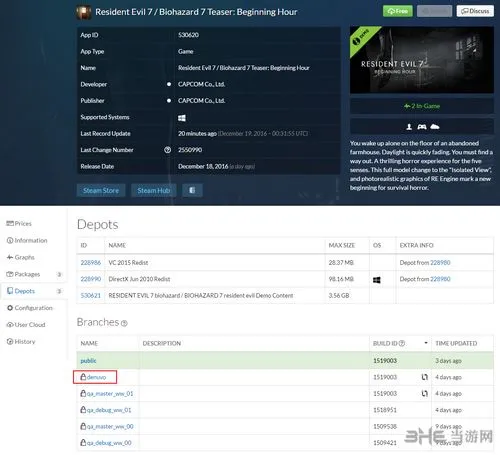Image resolution: width=500 pixels, height=455 pixels.
Task: Click the release date December 18, 2016
Action: pyautogui.click(x=203, y=166)
